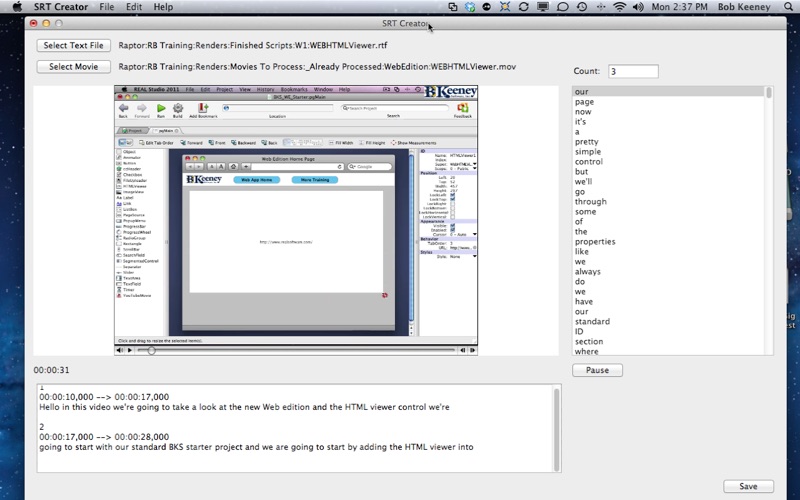Select the word 'pretty' in the list
800x500 pixels.
click(587, 142)
